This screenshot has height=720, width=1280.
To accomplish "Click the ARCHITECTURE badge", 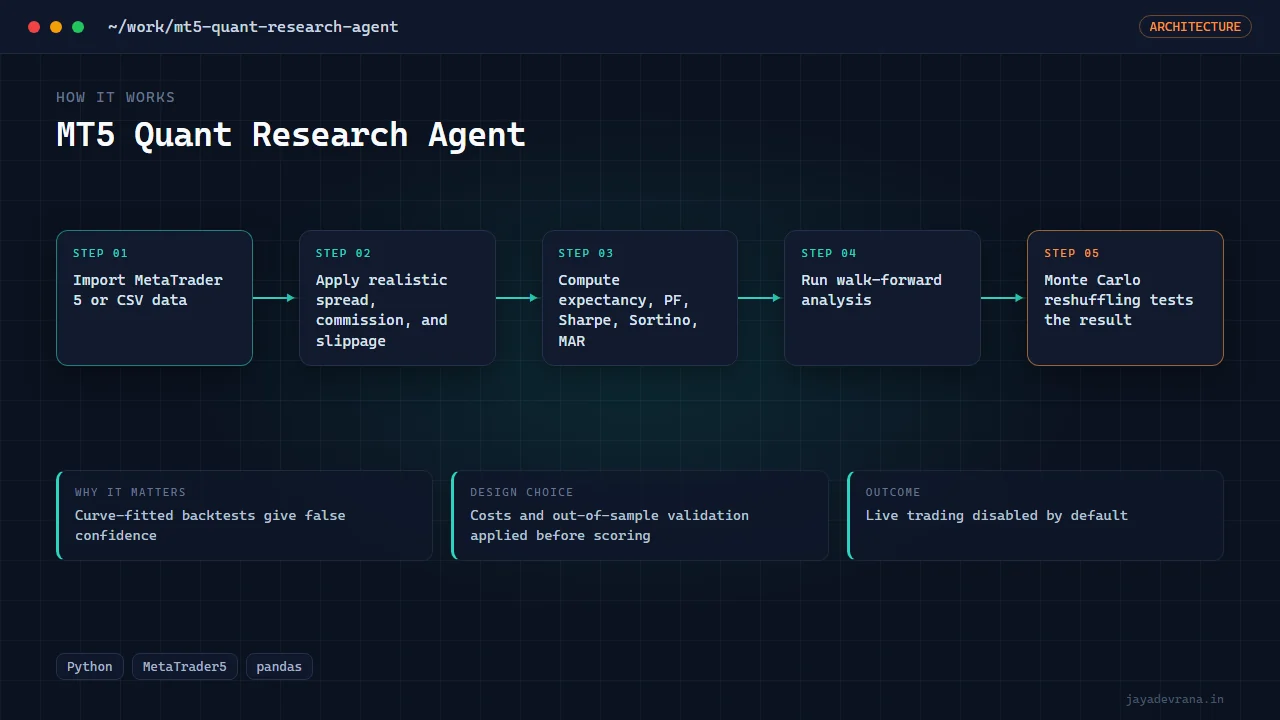I will pos(1195,27).
